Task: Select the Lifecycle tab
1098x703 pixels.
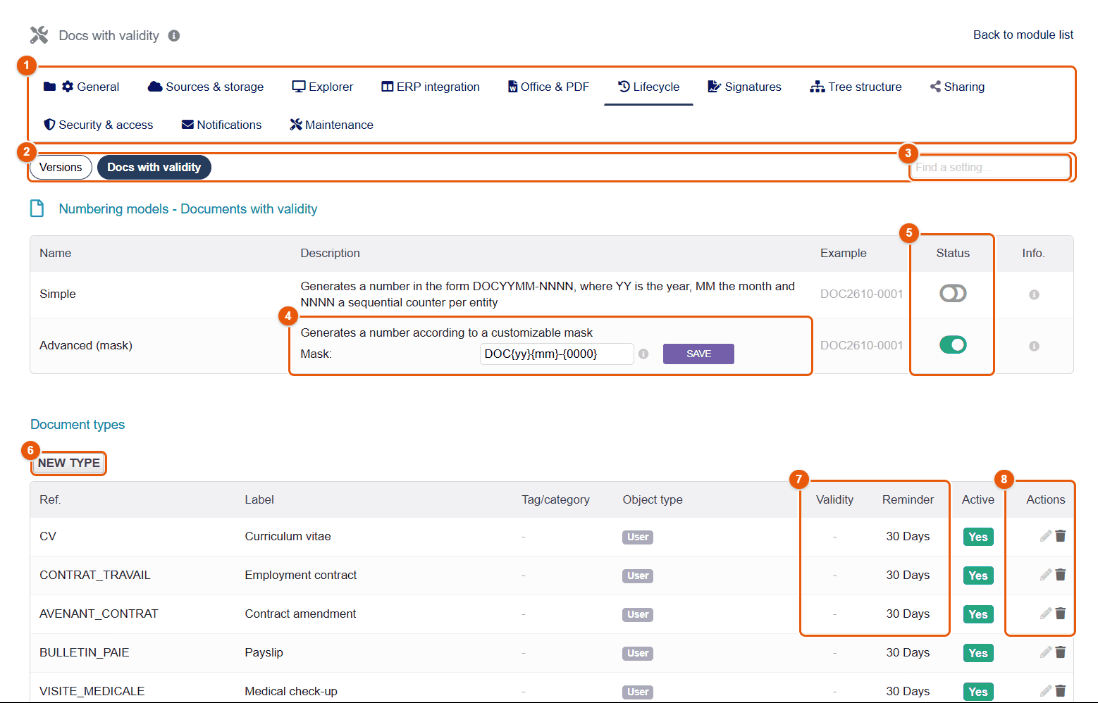Action: (x=648, y=87)
